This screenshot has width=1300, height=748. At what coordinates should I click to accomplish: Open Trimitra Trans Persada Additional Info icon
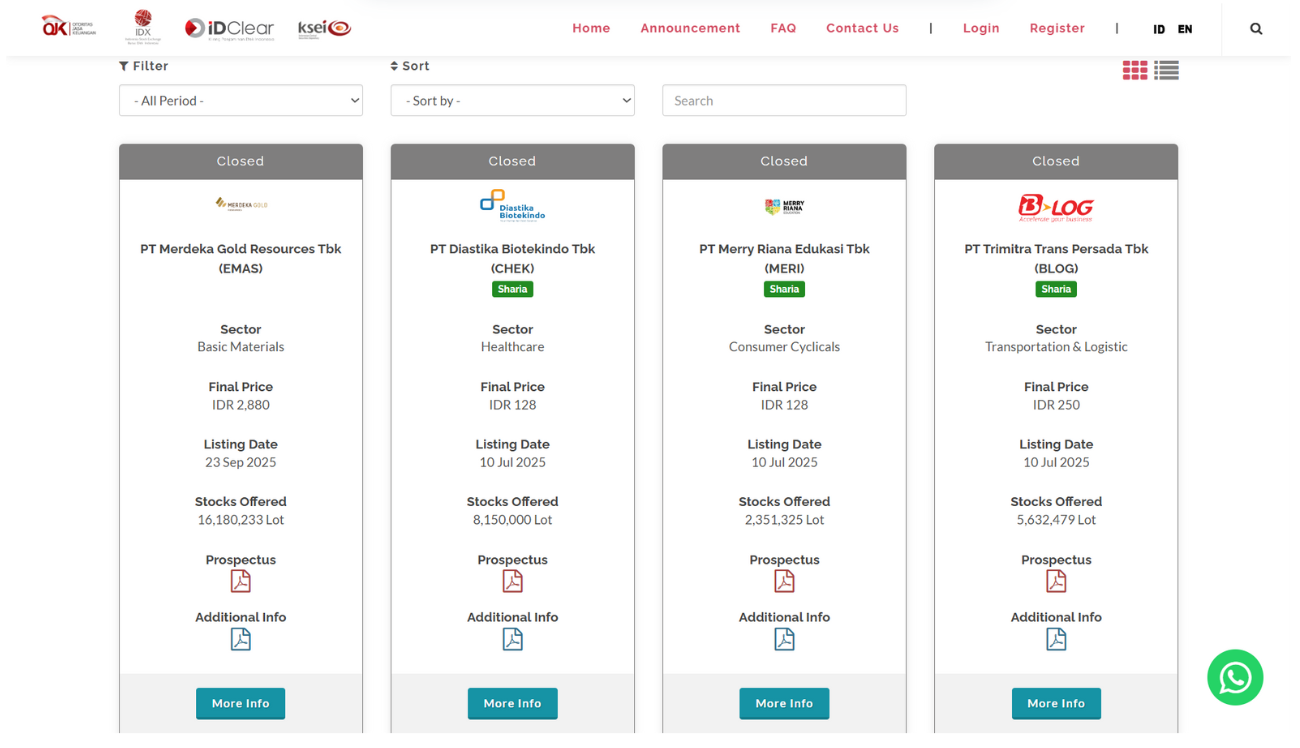pyautogui.click(x=1056, y=639)
